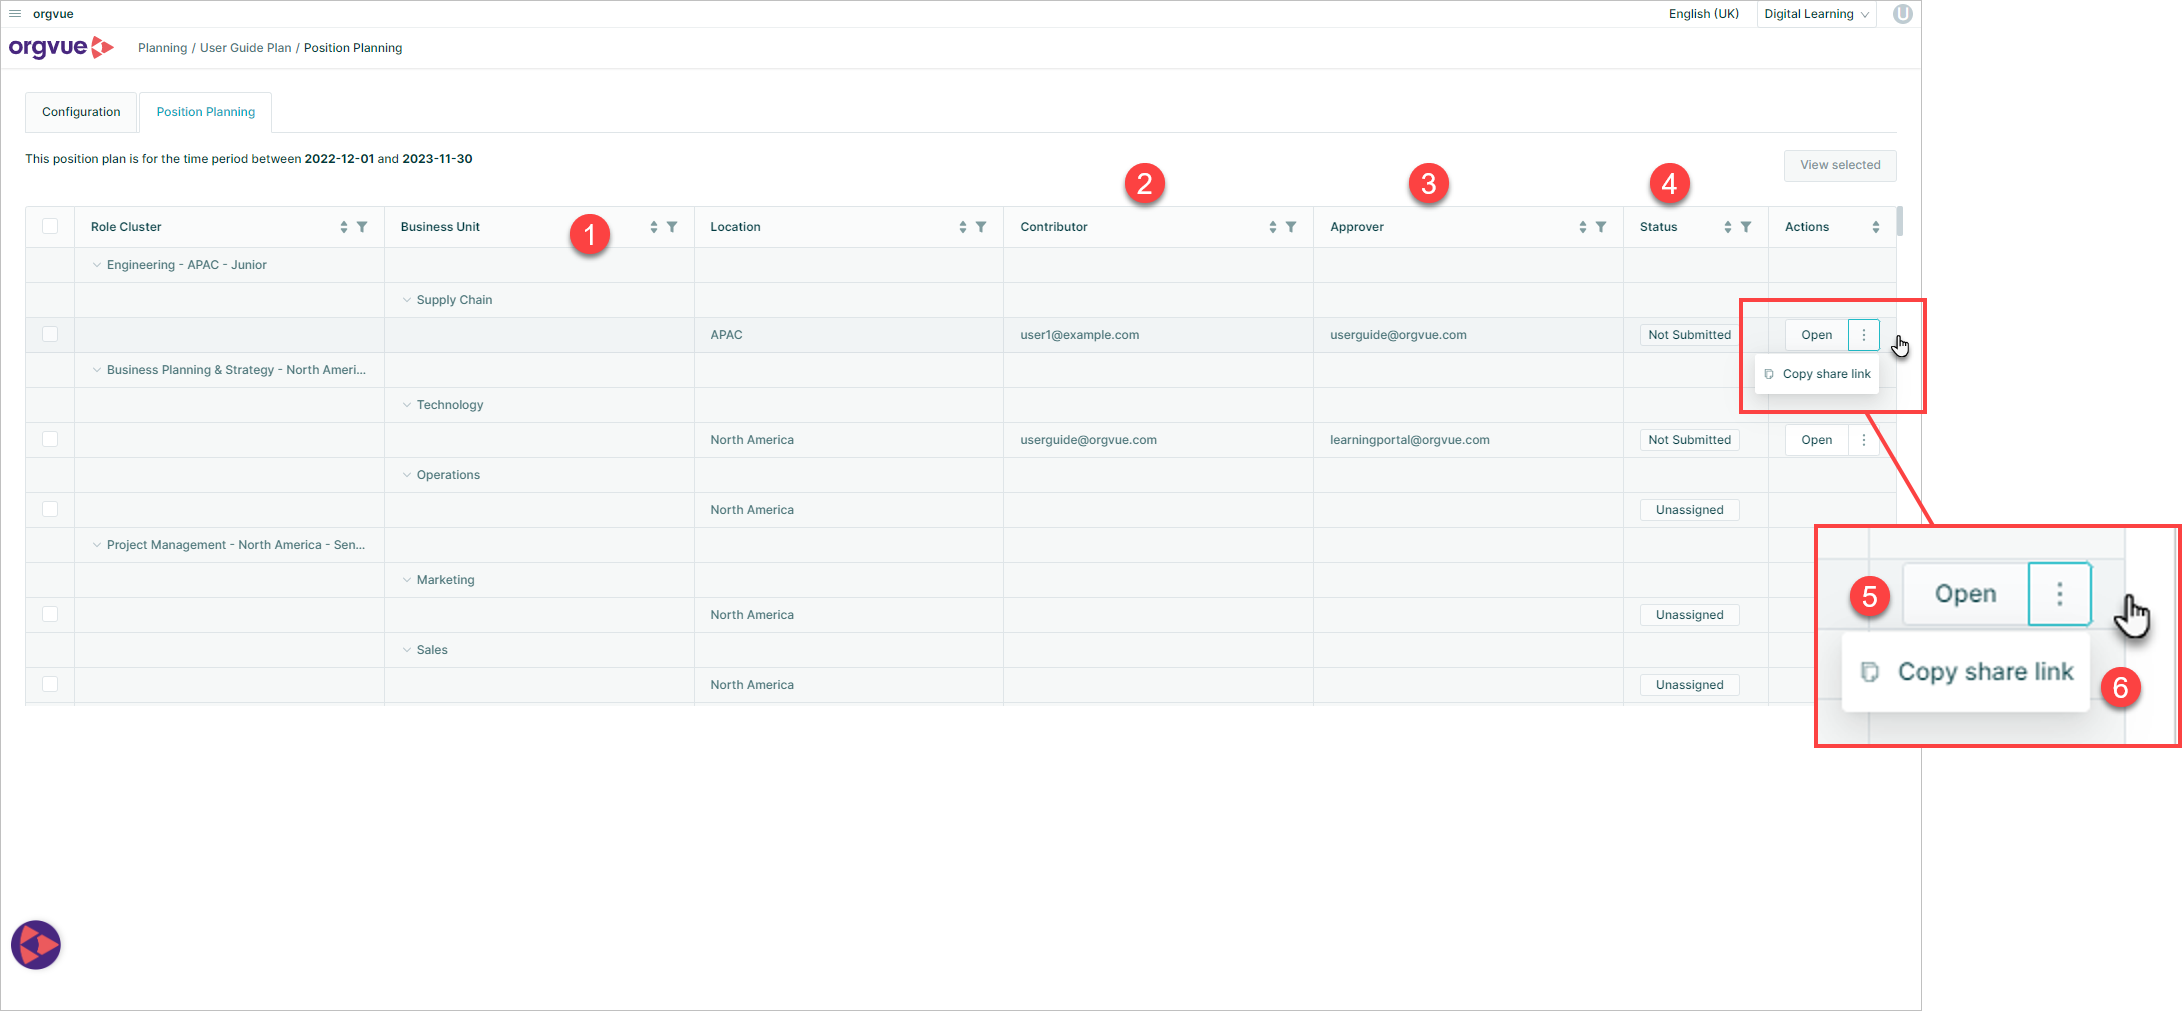The width and height of the screenshot is (2182, 1011).
Task: Click the orgvue logo floating button bottom left
Action: click(35, 944)
